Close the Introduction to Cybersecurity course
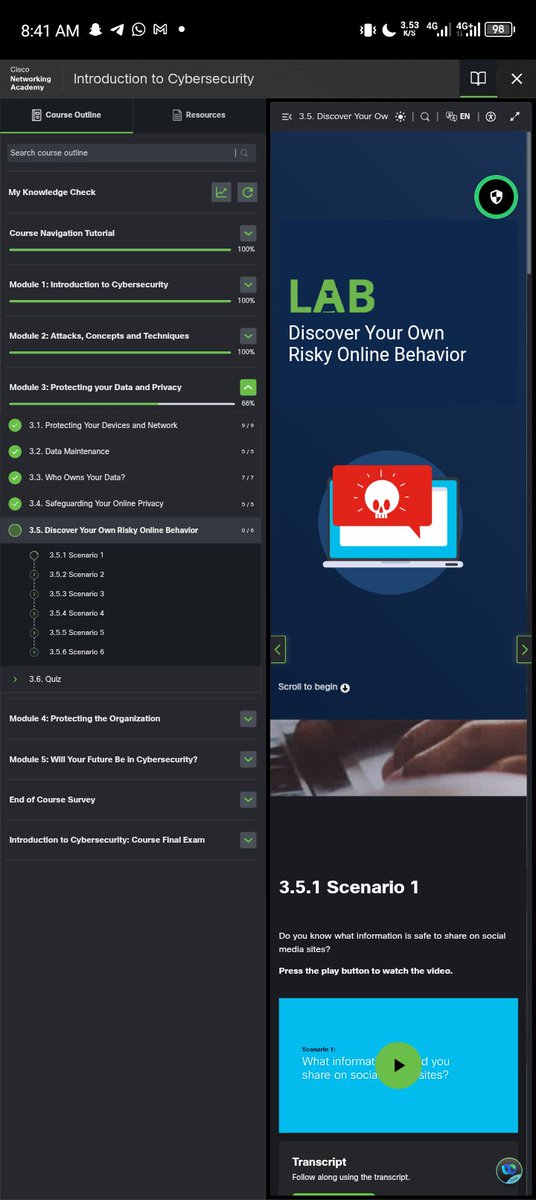Image resolution: width=536 pixels, height=1200 pixels. click(x=516, y=78)
